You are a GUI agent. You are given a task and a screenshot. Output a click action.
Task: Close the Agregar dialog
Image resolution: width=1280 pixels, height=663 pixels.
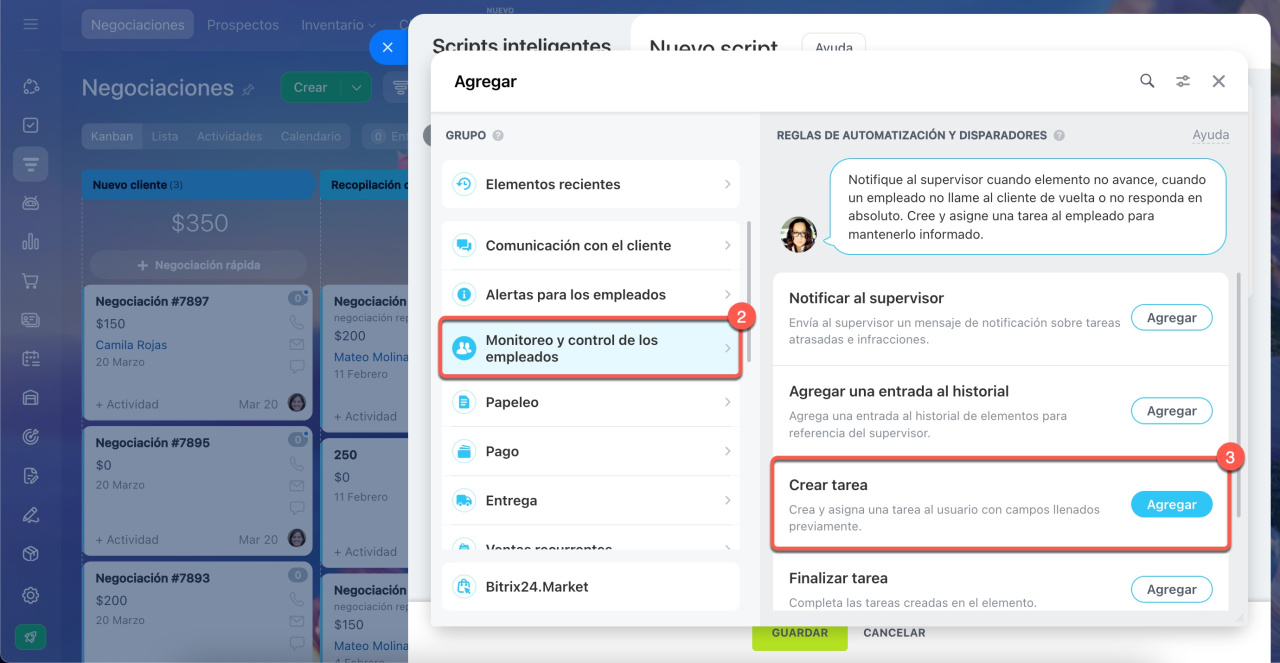(x=1218, y=81)
